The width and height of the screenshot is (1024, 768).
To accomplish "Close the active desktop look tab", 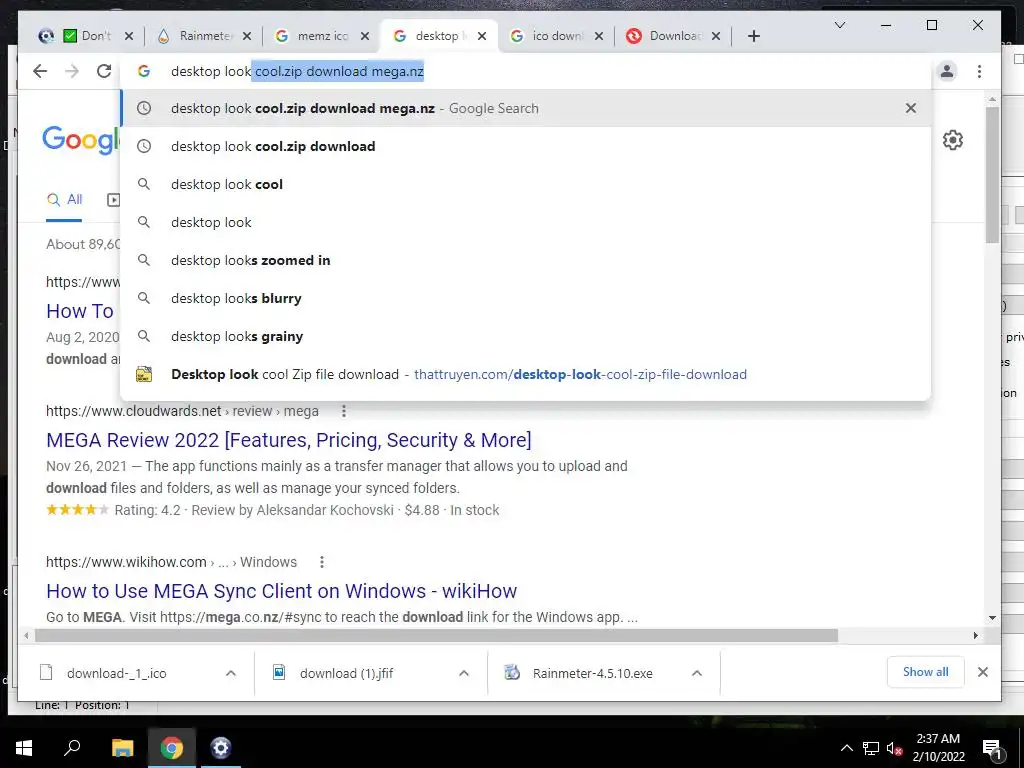I will click(x=482, y=36).
